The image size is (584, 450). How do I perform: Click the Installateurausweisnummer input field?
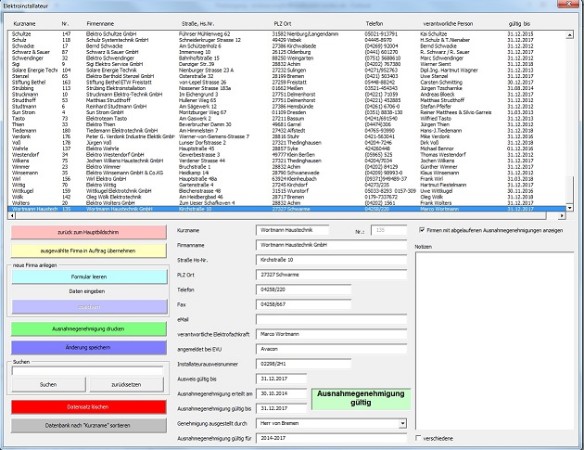304,364
